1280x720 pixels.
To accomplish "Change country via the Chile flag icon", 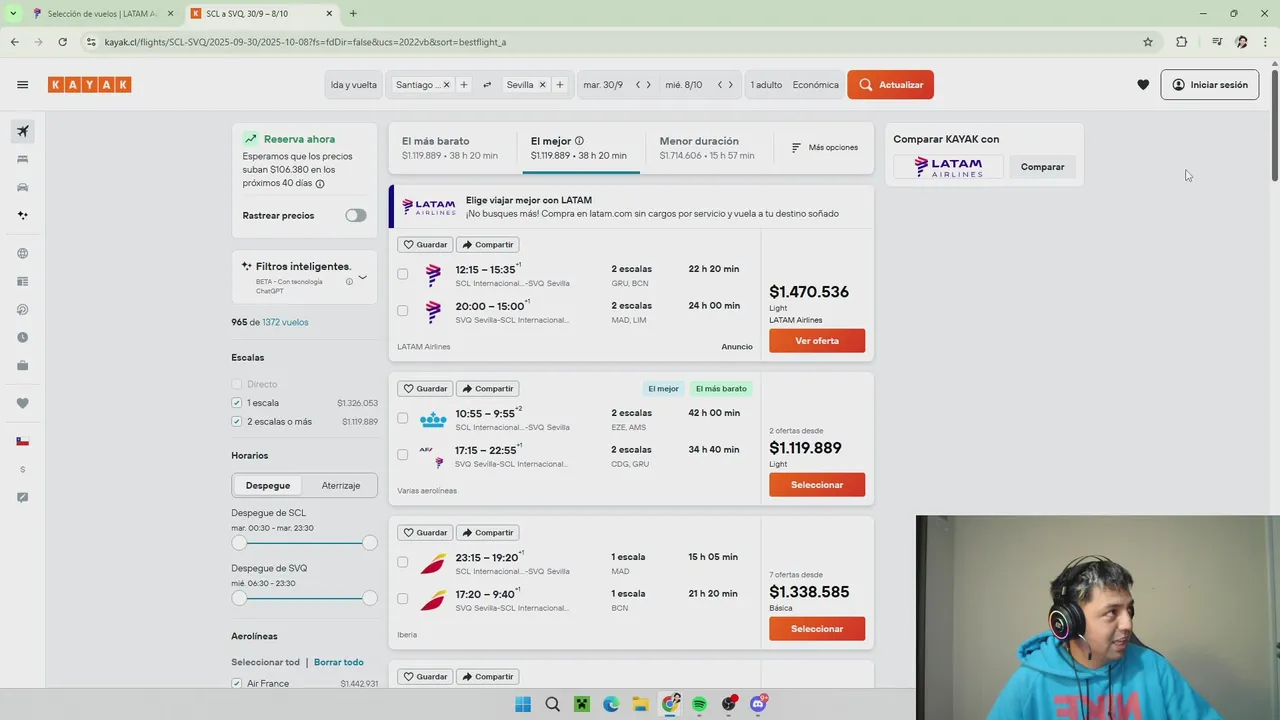I will click(x=22, y=441).
